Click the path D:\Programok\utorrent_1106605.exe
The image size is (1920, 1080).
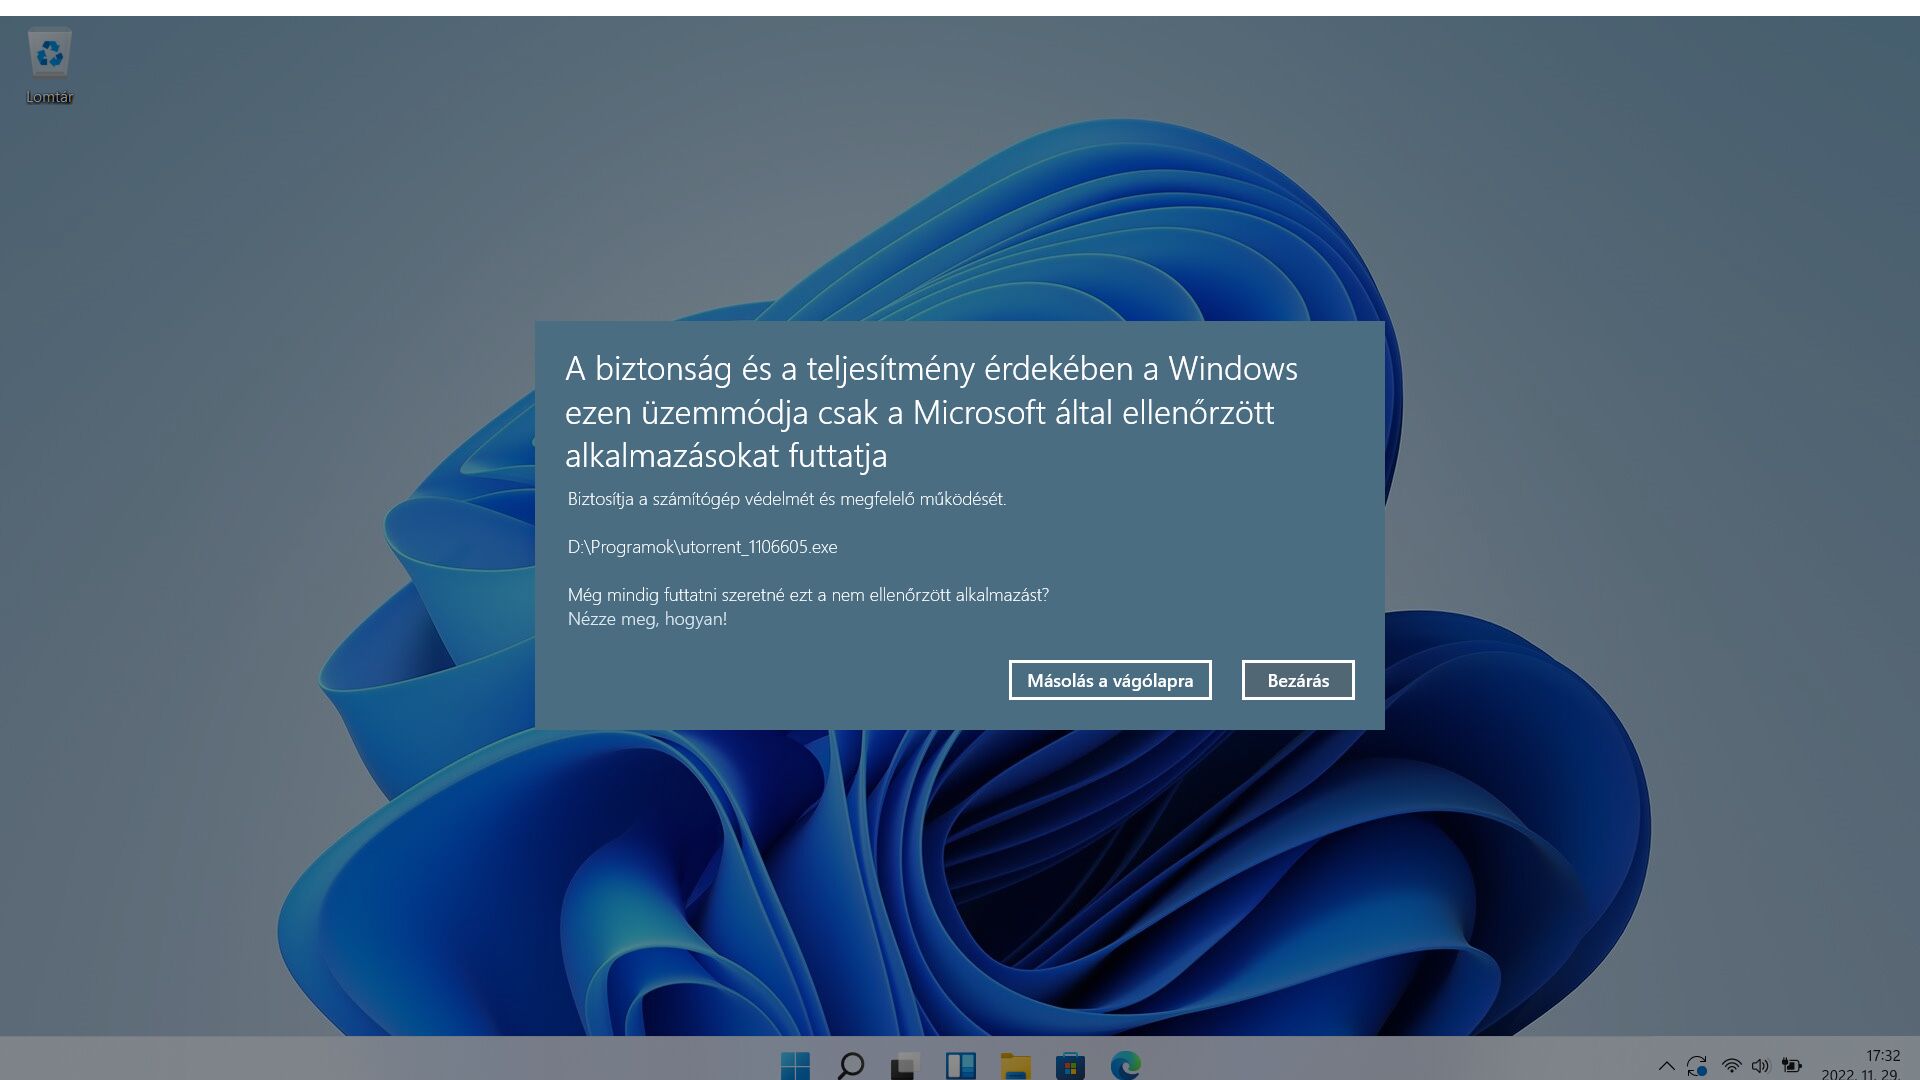tap(702, 547)
